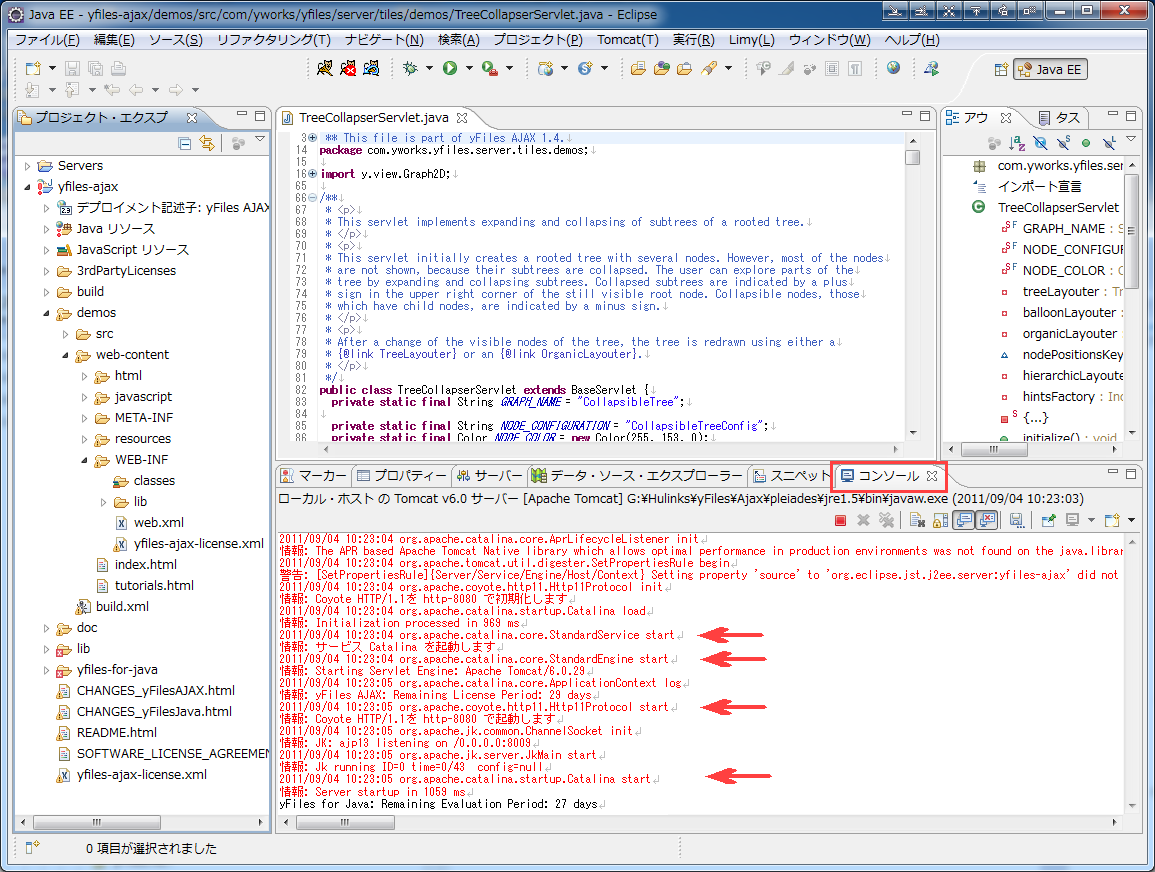
Task: Click the green Run button in main toolbar
Action: coord(450,68)
